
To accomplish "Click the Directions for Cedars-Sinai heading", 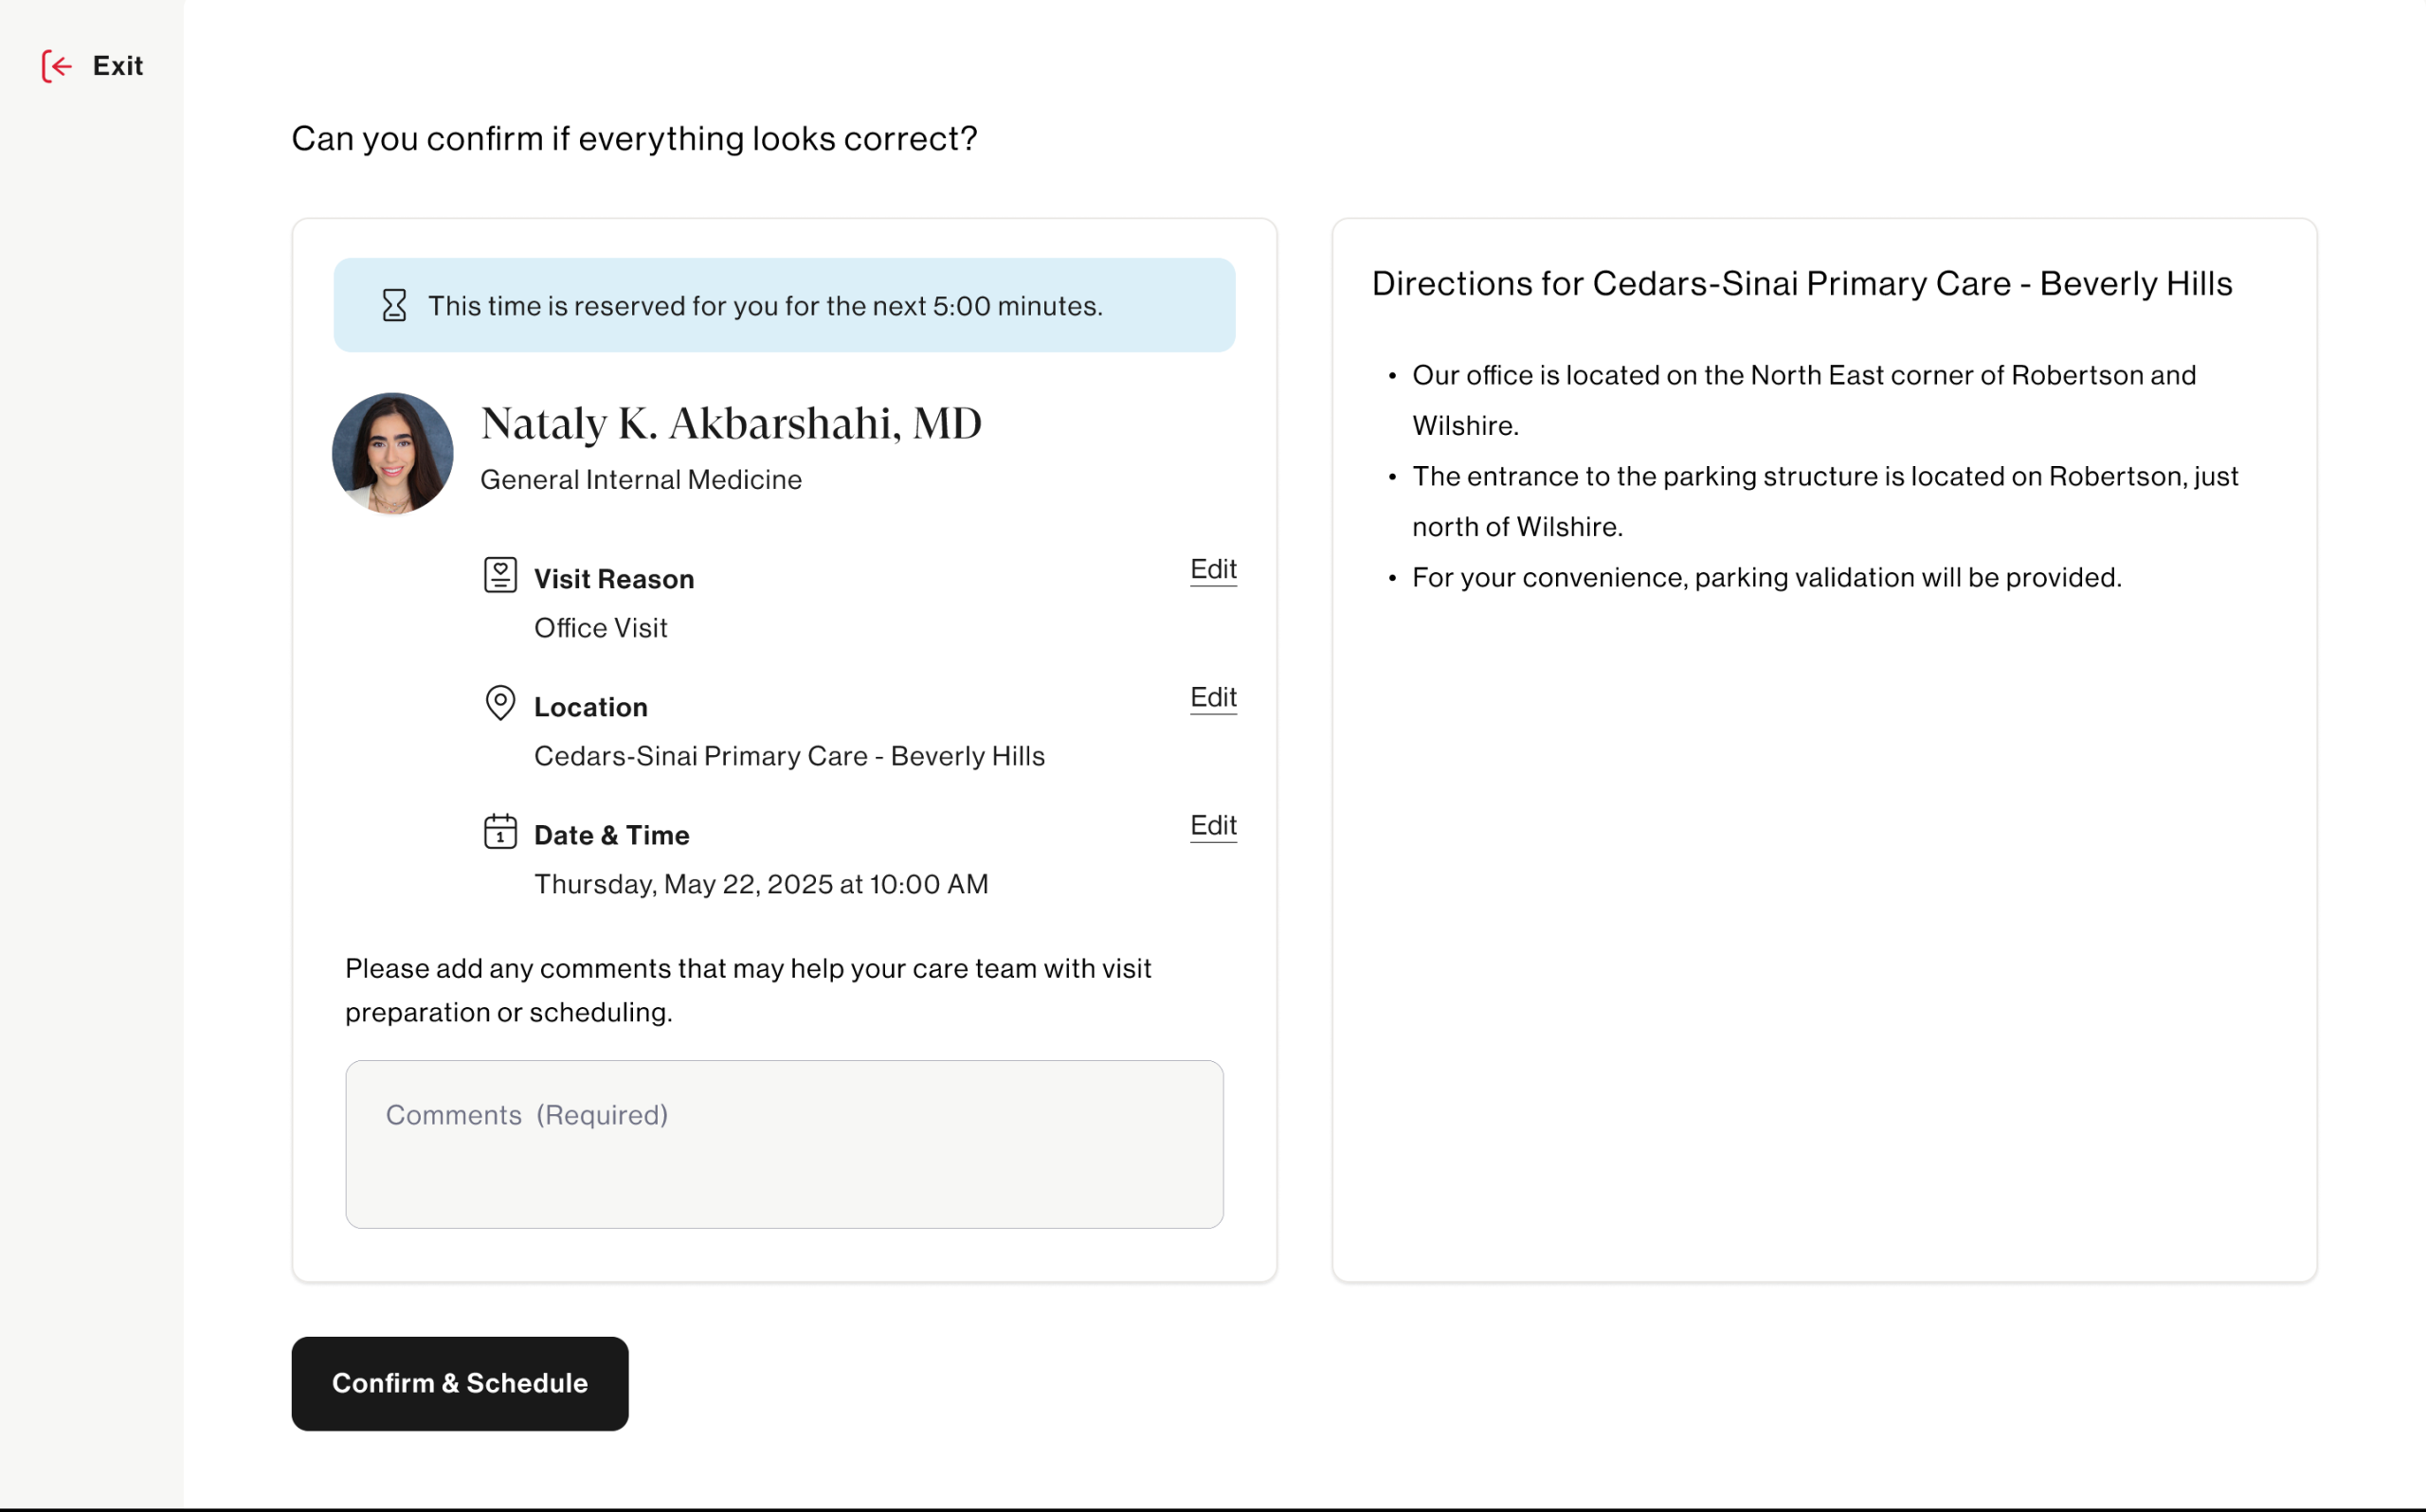I will (x=1801, y=284).
